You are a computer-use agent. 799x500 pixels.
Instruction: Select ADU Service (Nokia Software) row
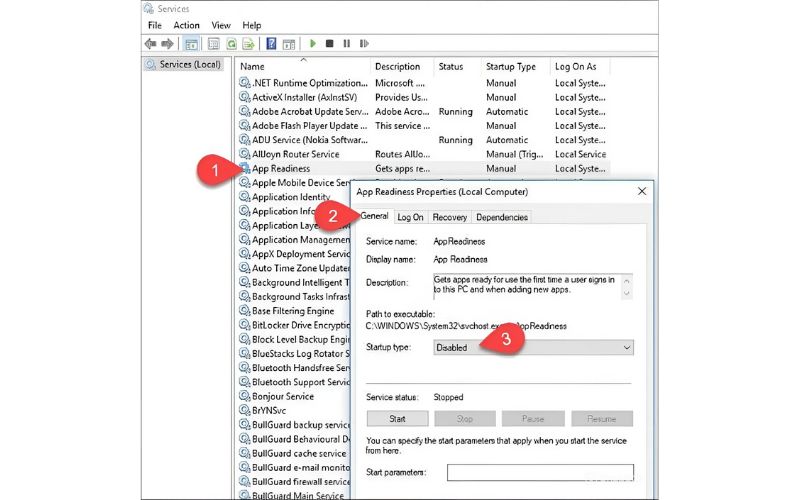point(423,140)
